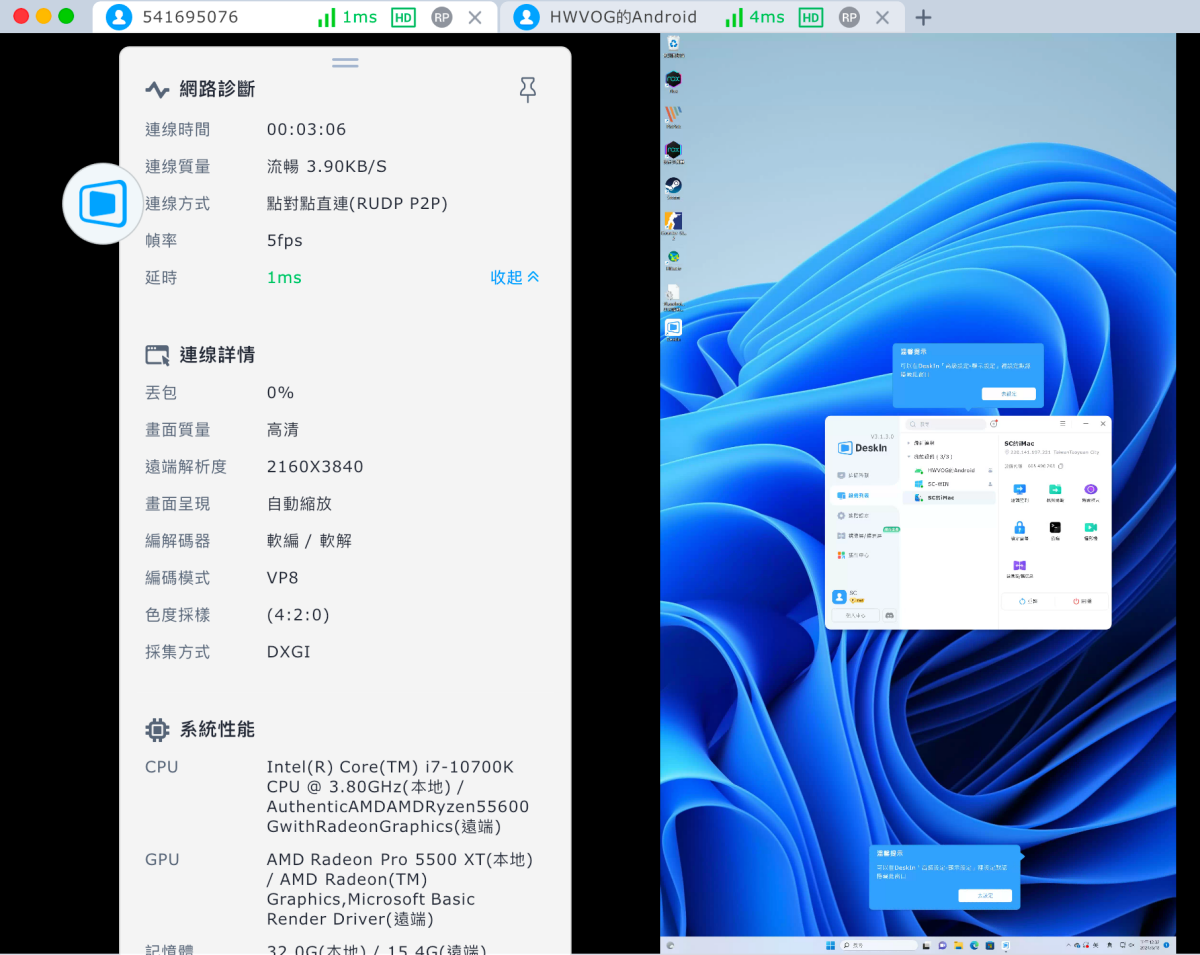Screen dimensions: 1200x955
Task: Open the Recycle Bin desktop icon
Action: (674, 43)
